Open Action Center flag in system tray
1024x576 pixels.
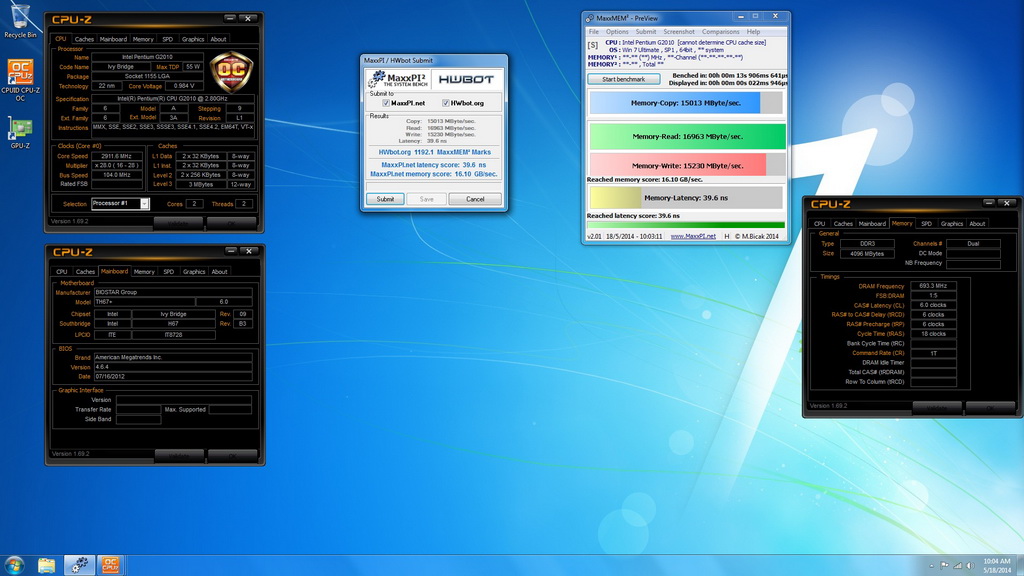coord(944,566)
